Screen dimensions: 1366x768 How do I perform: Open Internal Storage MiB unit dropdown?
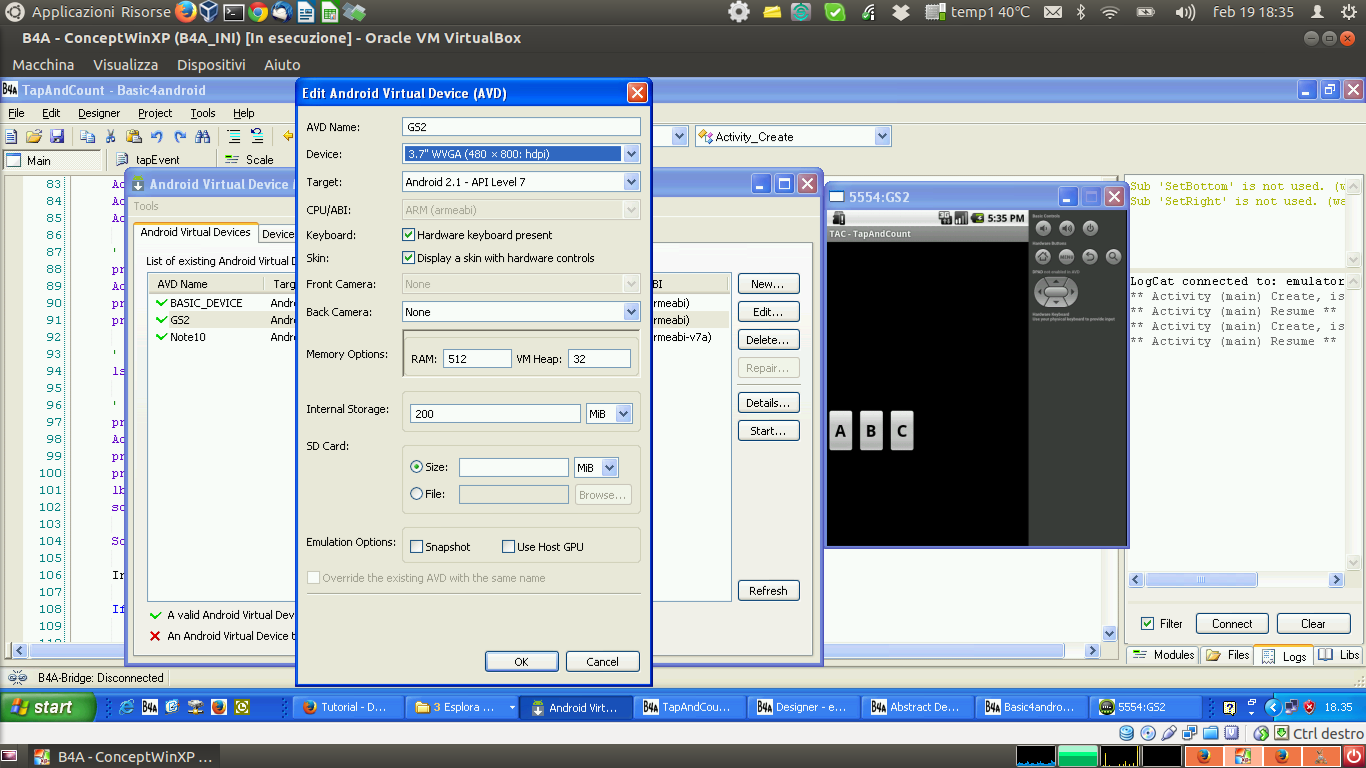(623, 414)
